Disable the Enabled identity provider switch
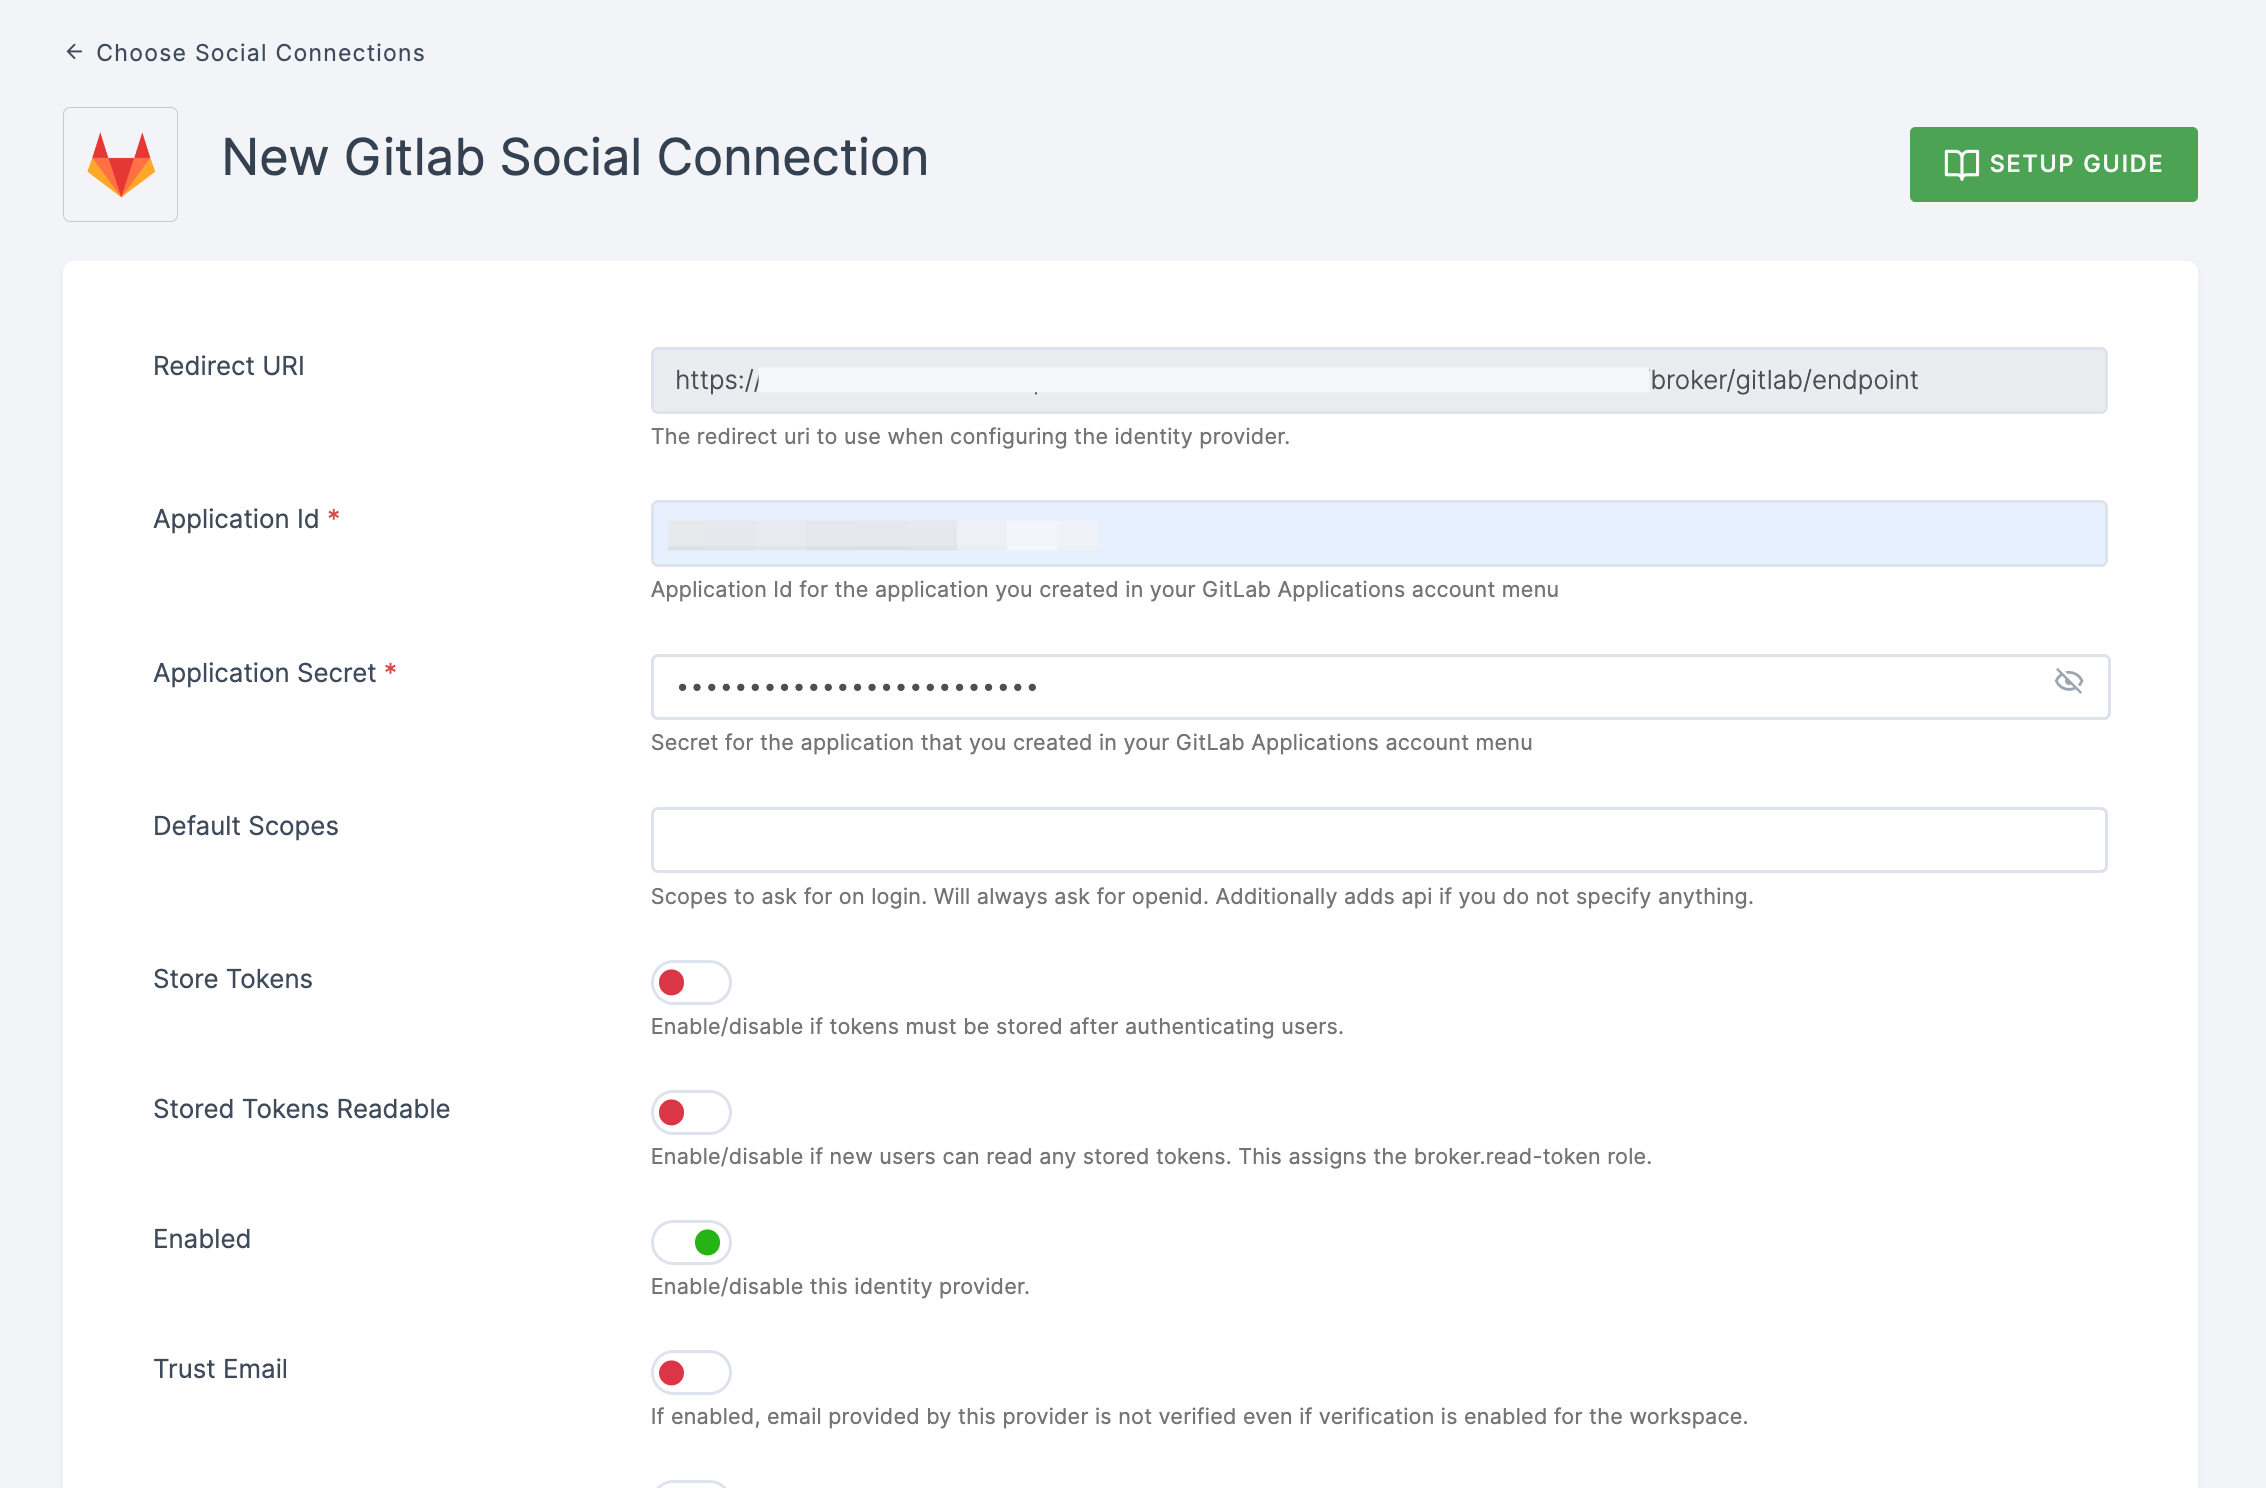 [x=691, y=1242]
